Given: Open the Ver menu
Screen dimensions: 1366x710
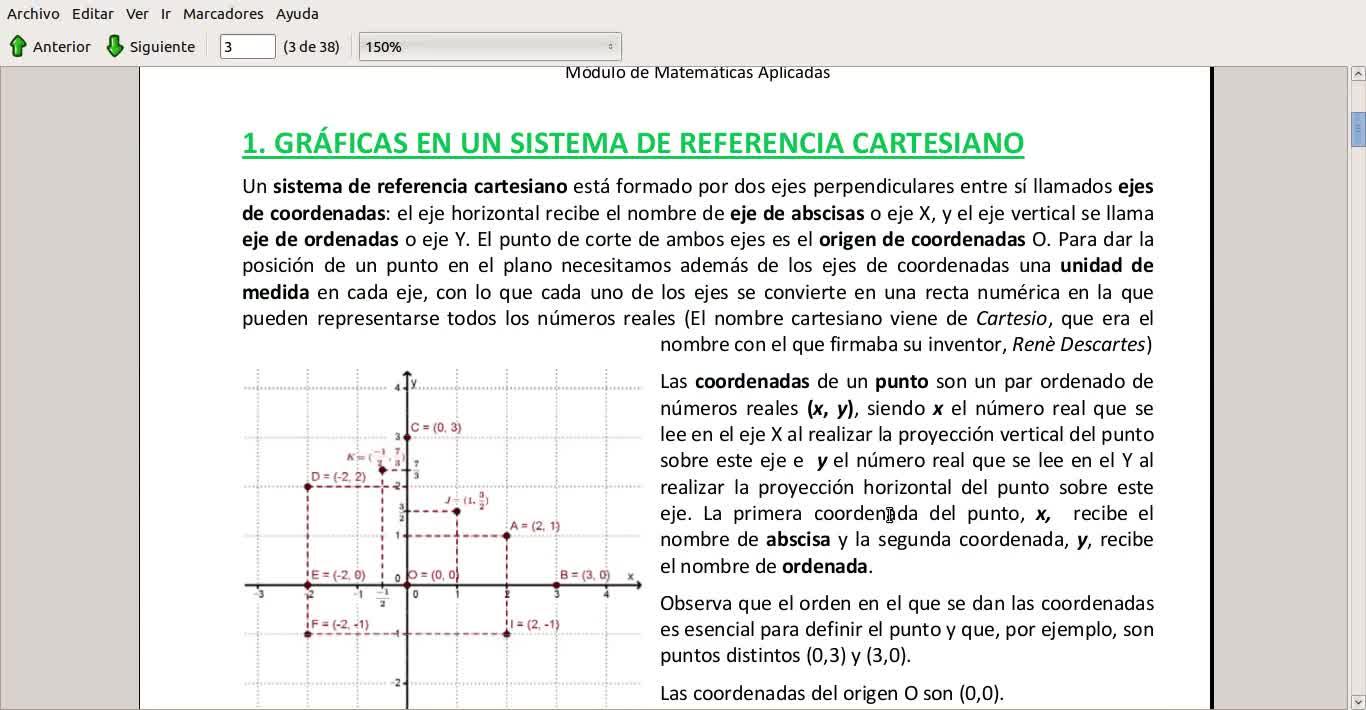Looking at the screenshot, I should [x=137, y=14].
